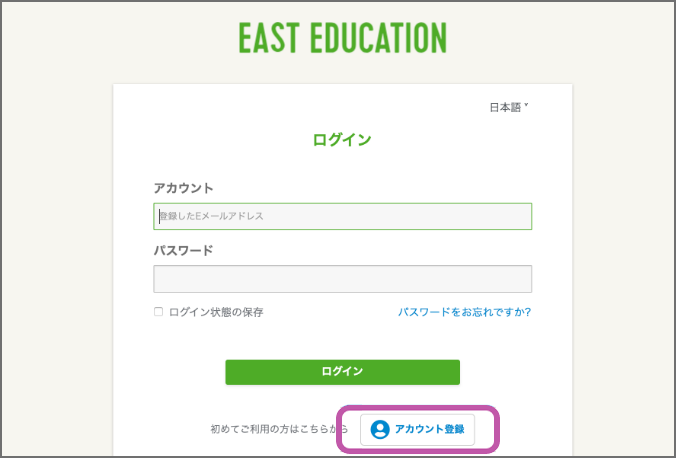This screenshot has width=676, height=458.
Task: Focus the パスワード input field
Action: coord(343,279)
